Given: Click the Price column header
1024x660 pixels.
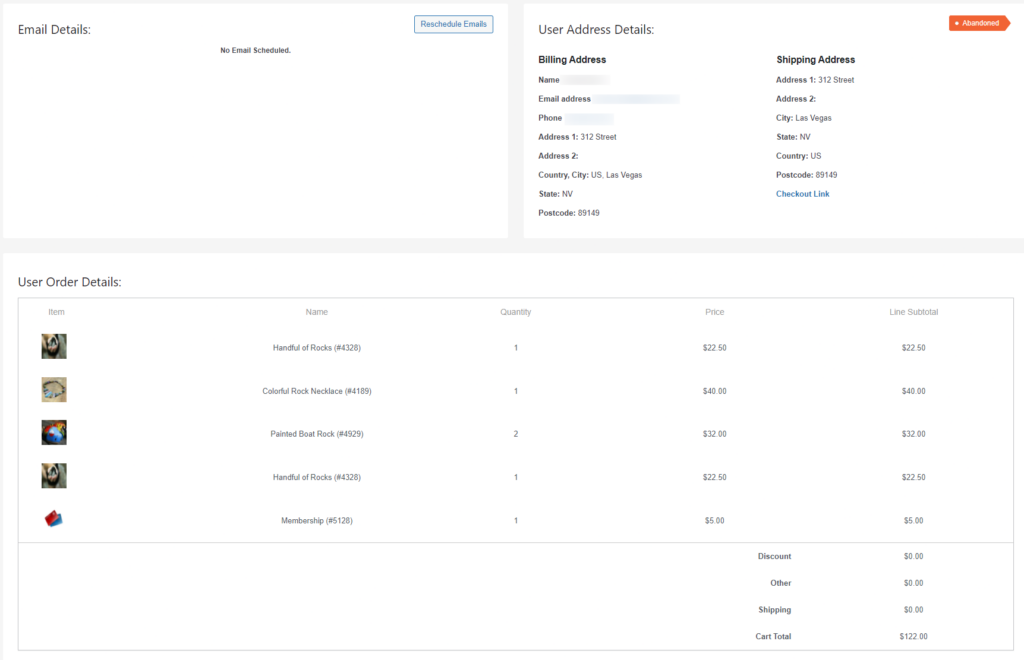Looking at the screenshot, I should (x=714, y=312).
